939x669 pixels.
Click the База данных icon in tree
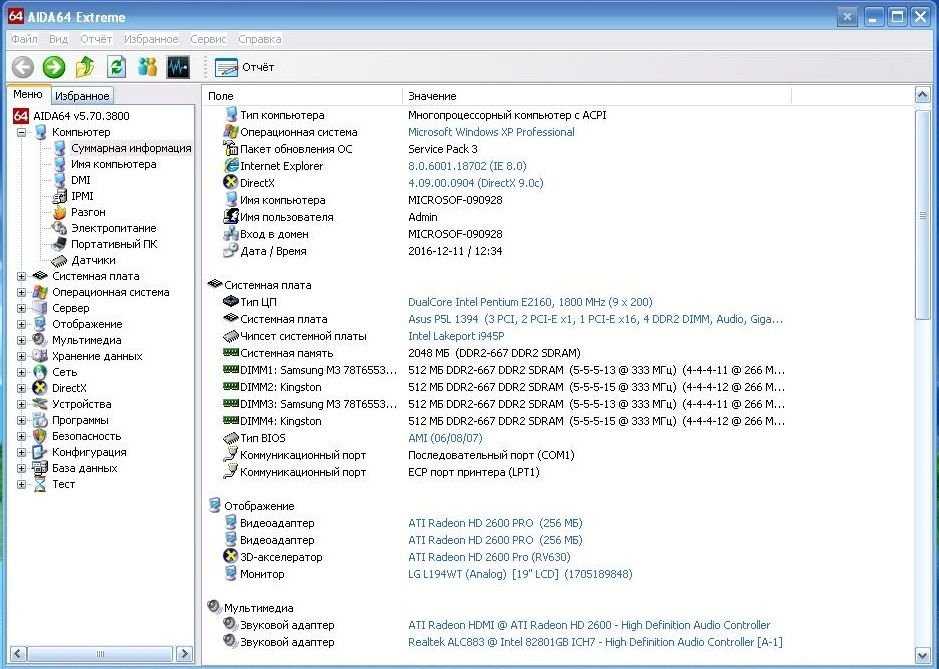coord(40,468)
